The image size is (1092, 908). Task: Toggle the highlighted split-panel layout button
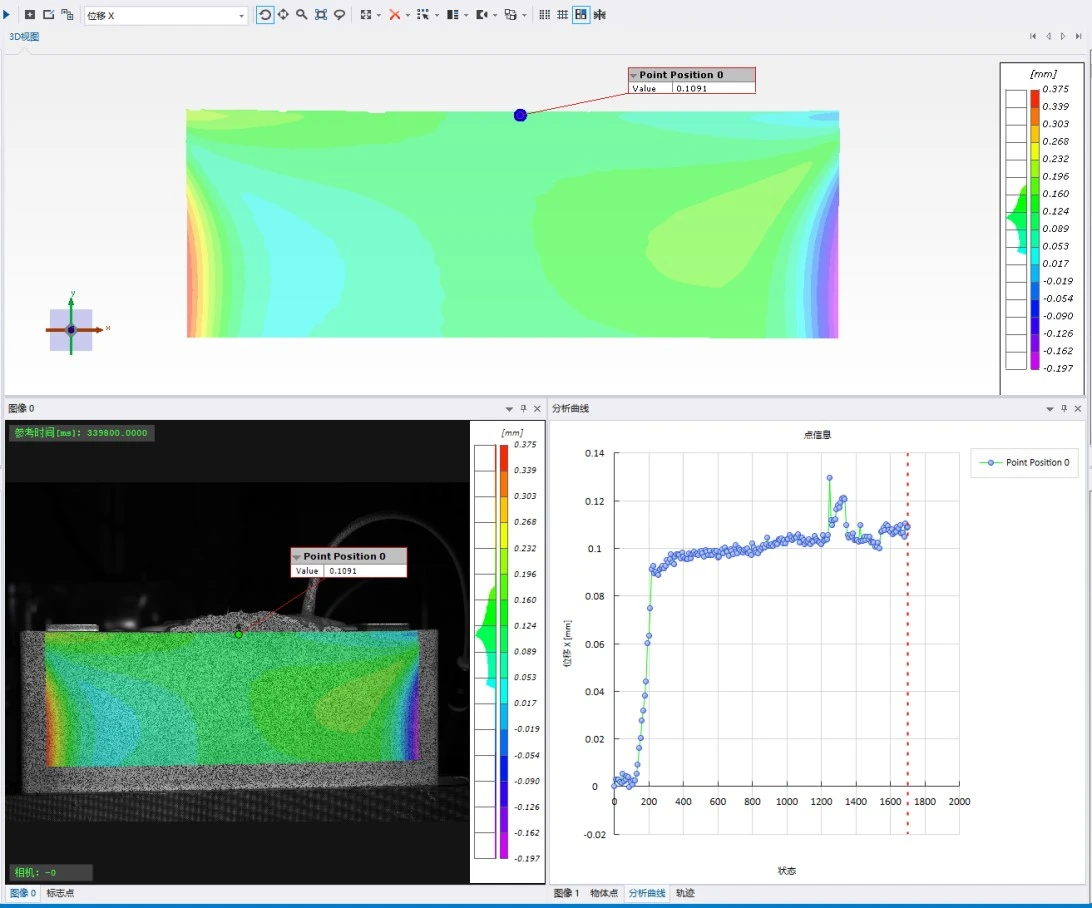(x=581, y=15)
